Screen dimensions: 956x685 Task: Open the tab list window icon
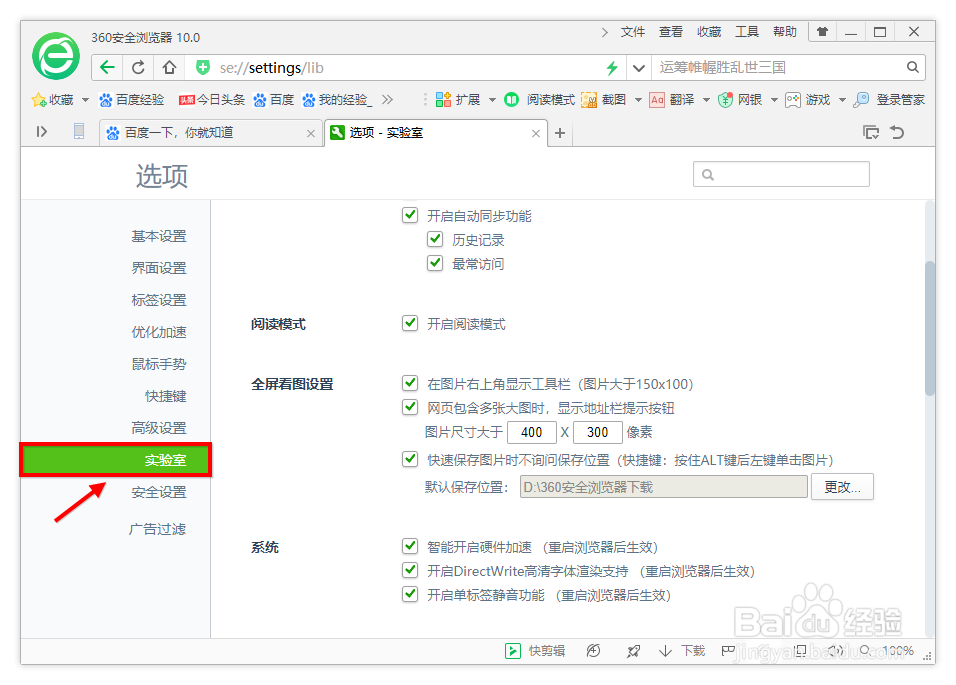click(871, 132)
